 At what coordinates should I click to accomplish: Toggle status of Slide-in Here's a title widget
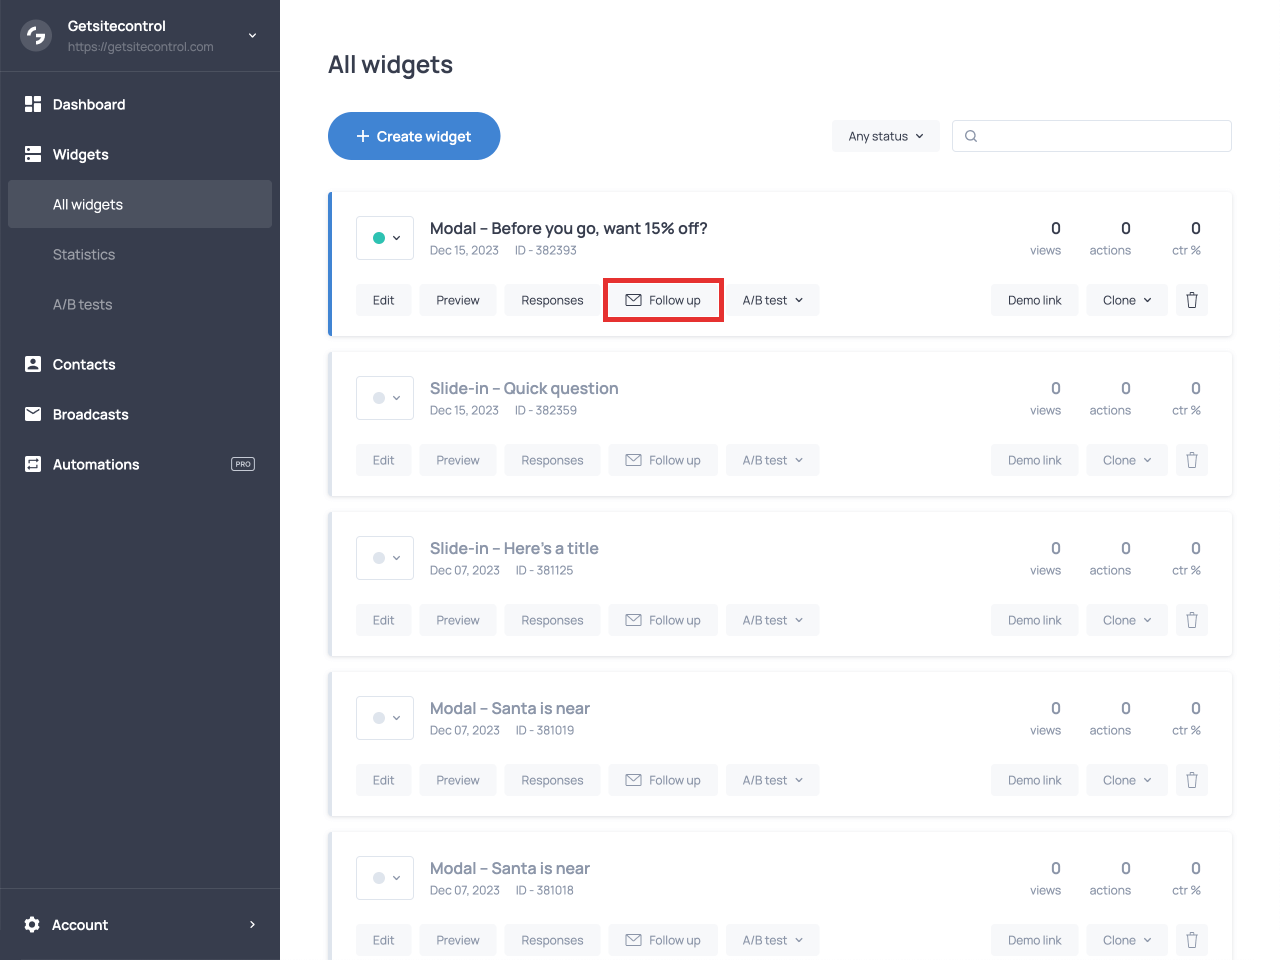(x=385, y=558)
